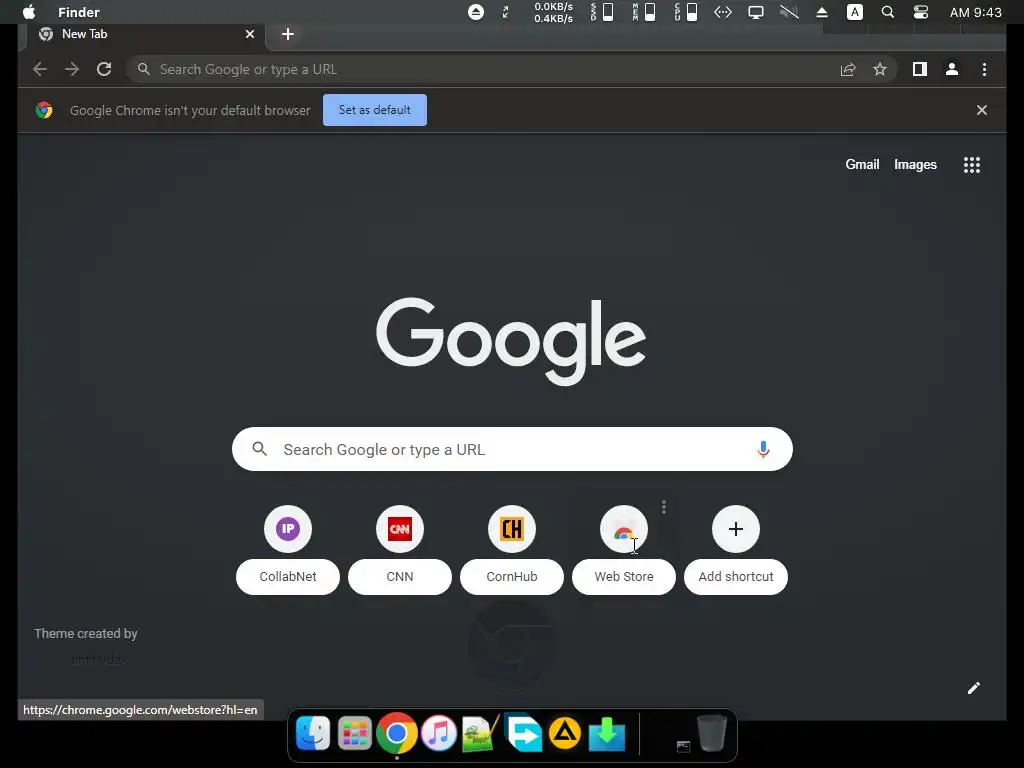Viewport: 1024px width, 768px height.
Task: Open the CornHub shortcut icon
Action: coord(512,529)
